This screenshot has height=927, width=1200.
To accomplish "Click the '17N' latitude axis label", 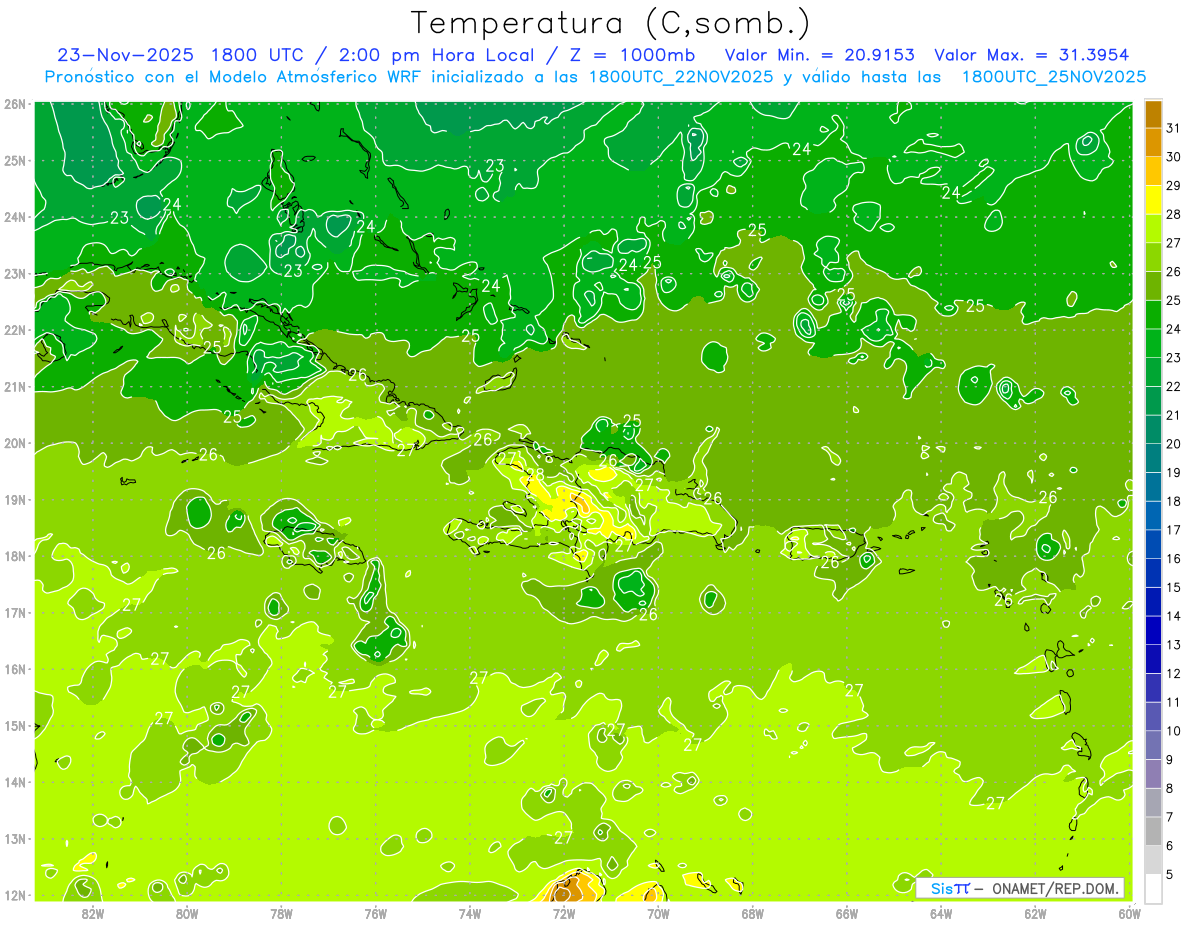I will 15,612.
